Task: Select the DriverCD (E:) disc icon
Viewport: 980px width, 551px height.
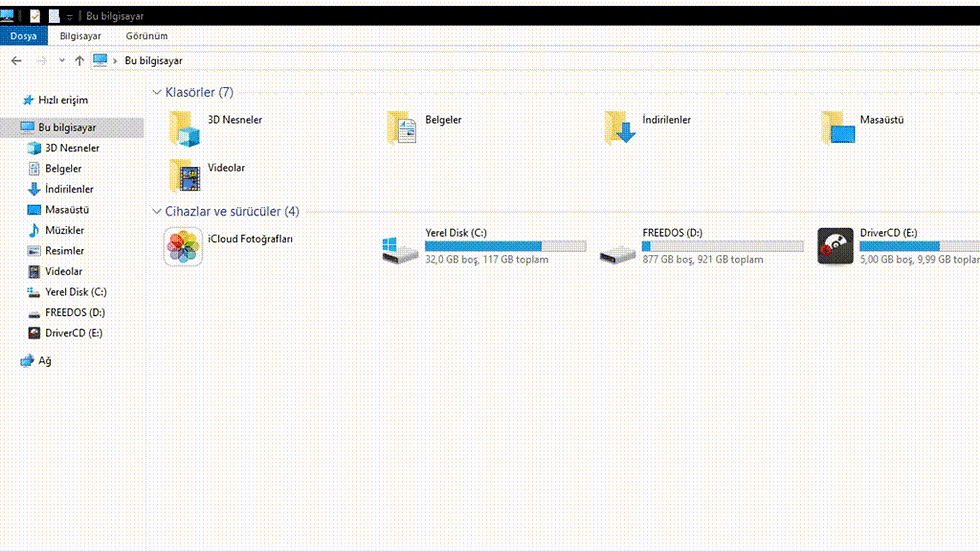Action: [835, 246]
